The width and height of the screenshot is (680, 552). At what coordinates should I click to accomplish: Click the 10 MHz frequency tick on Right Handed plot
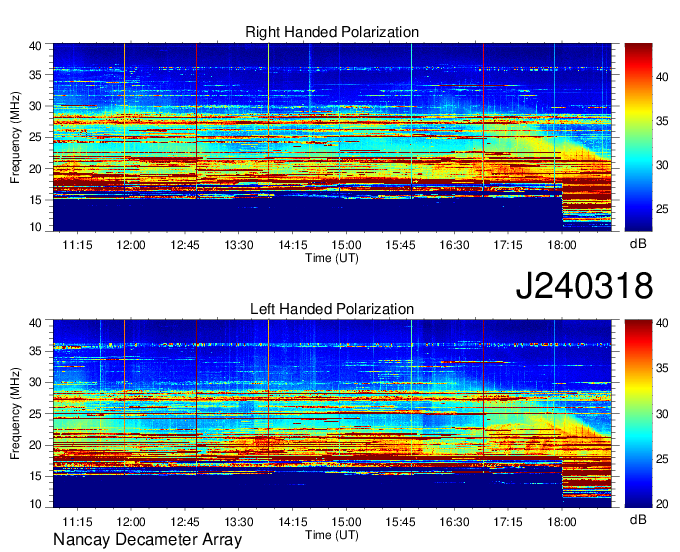[35, 227]
